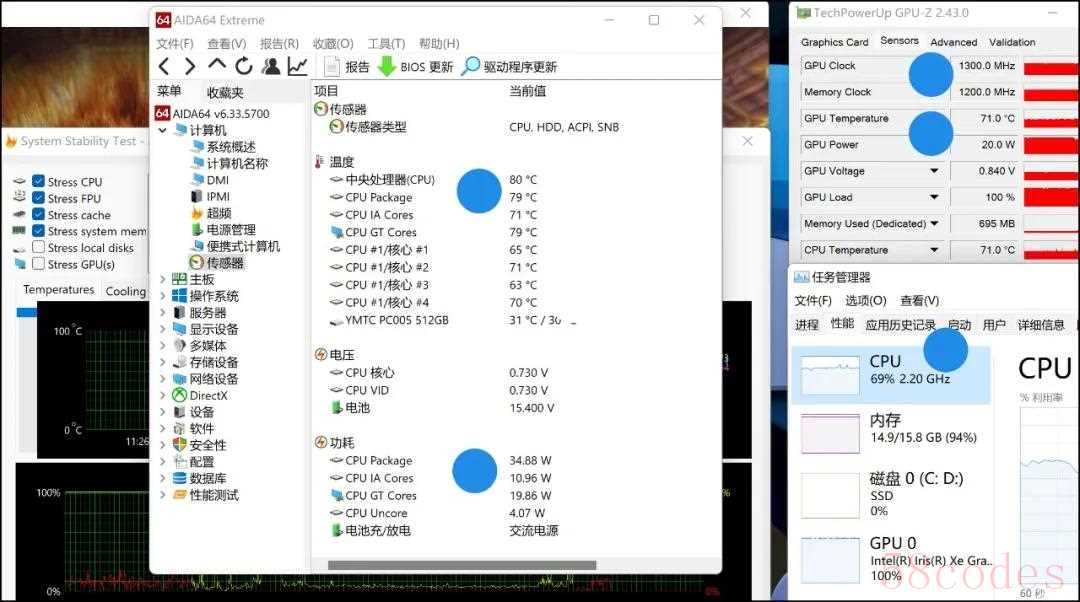Open AIDA64 报告(R) menu
Image resolution: width=1080 pixels, height=602 pixels.
pos(279,43)
